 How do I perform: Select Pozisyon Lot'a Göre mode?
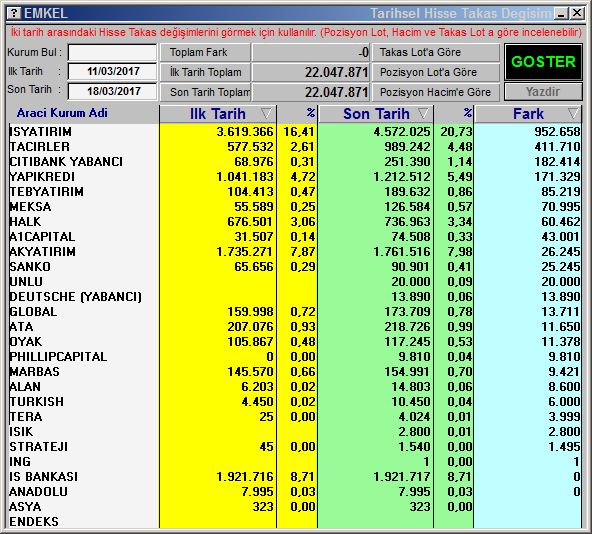coord(436,72)
